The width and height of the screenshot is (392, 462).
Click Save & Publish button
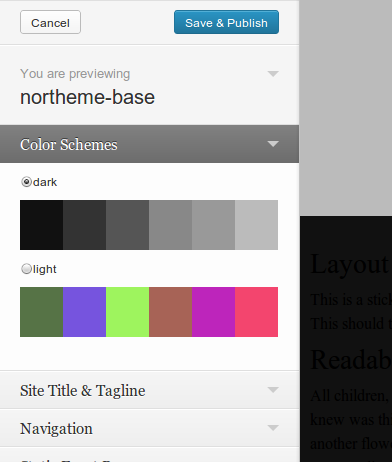point(226,22)
